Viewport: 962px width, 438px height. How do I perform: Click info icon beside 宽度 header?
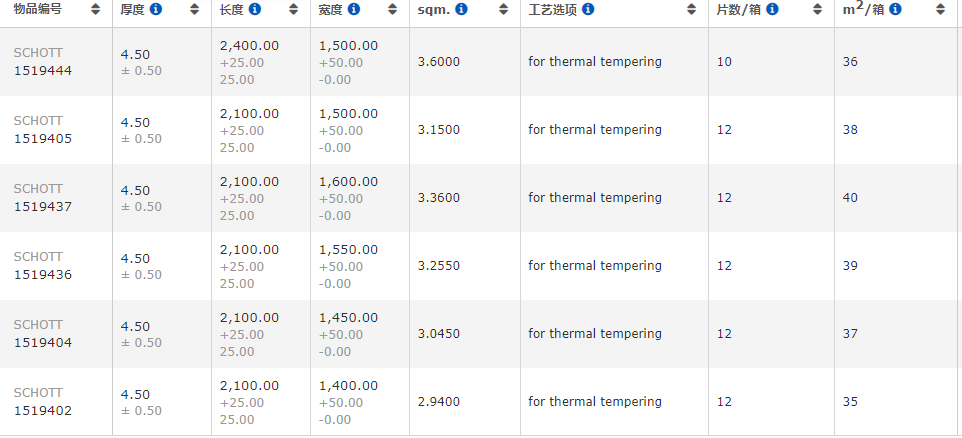(x=354, y=9)
